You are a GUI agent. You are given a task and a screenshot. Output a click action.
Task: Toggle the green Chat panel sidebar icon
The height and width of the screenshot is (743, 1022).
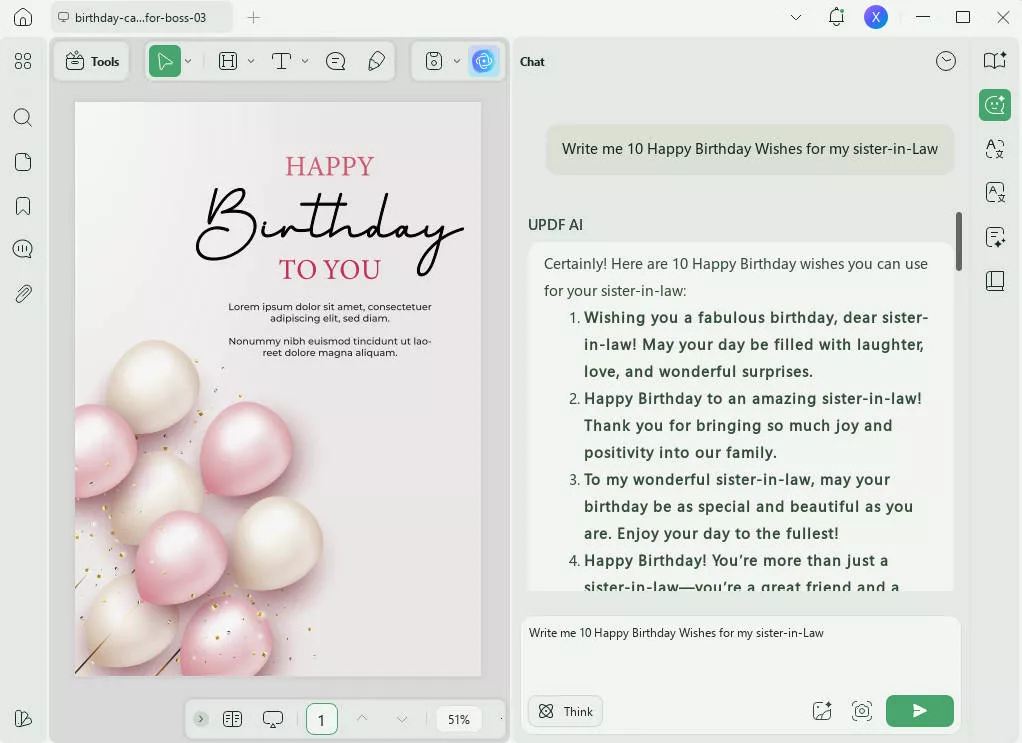(x=995, y=104)
